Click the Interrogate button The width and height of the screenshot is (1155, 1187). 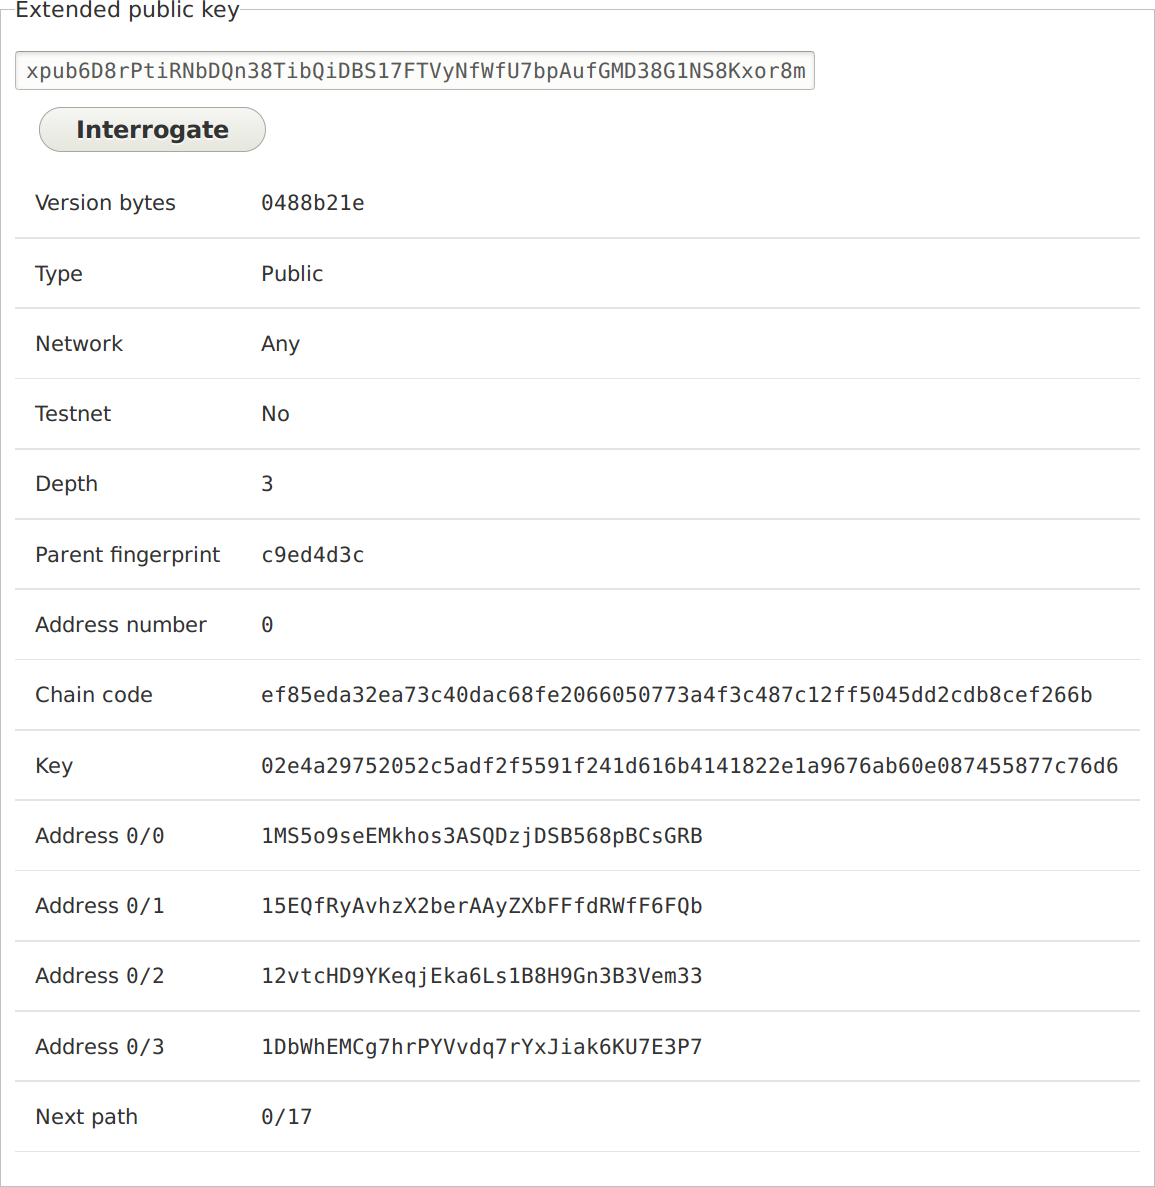point(152,129)
